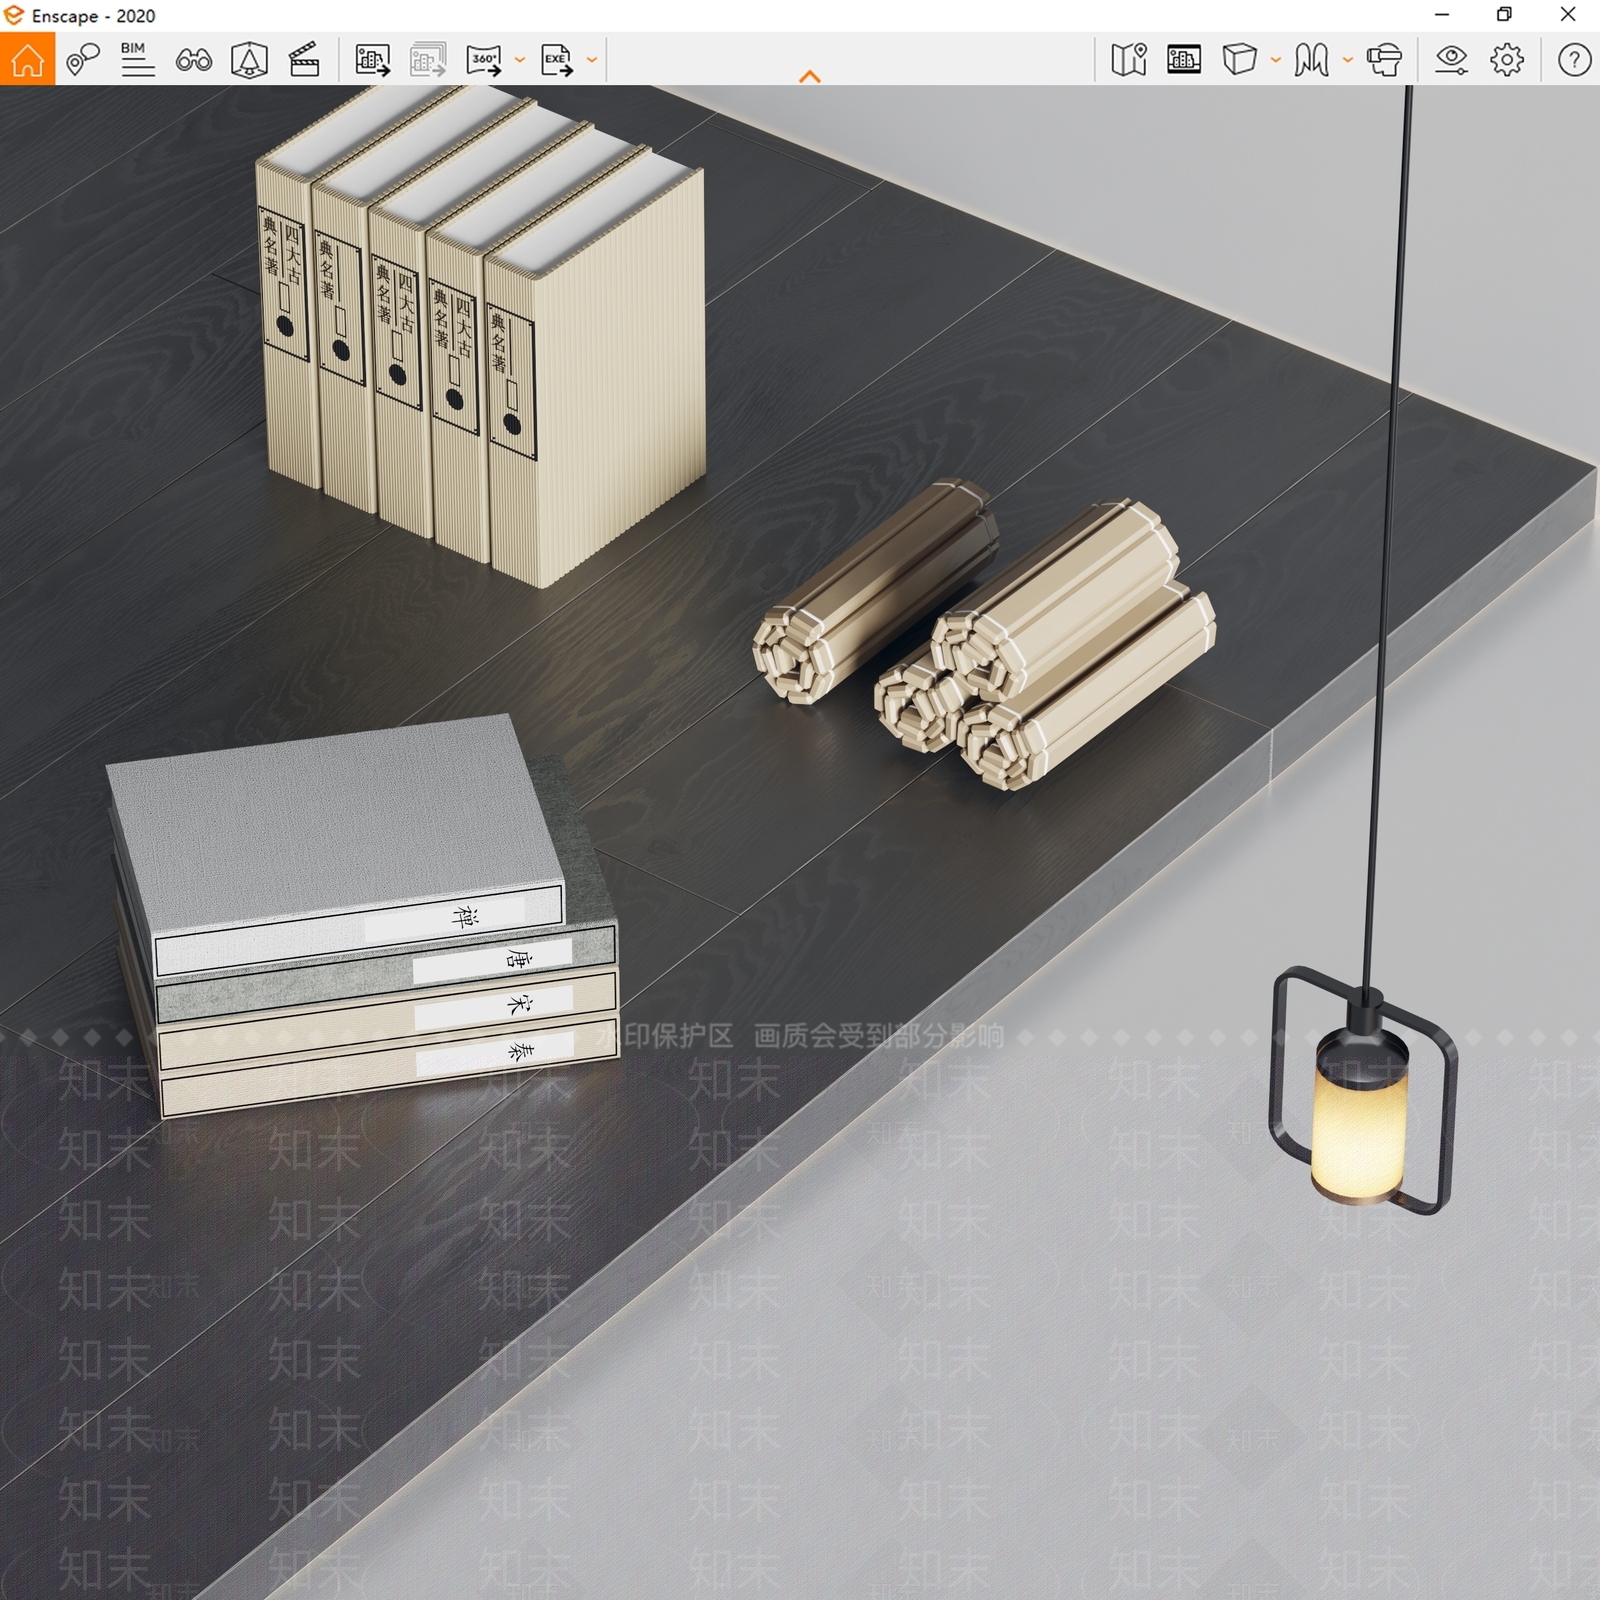Open the Visual Settings eye icon
The height and width of the screenshot is (1600, 1600).
pos(1451,60)
